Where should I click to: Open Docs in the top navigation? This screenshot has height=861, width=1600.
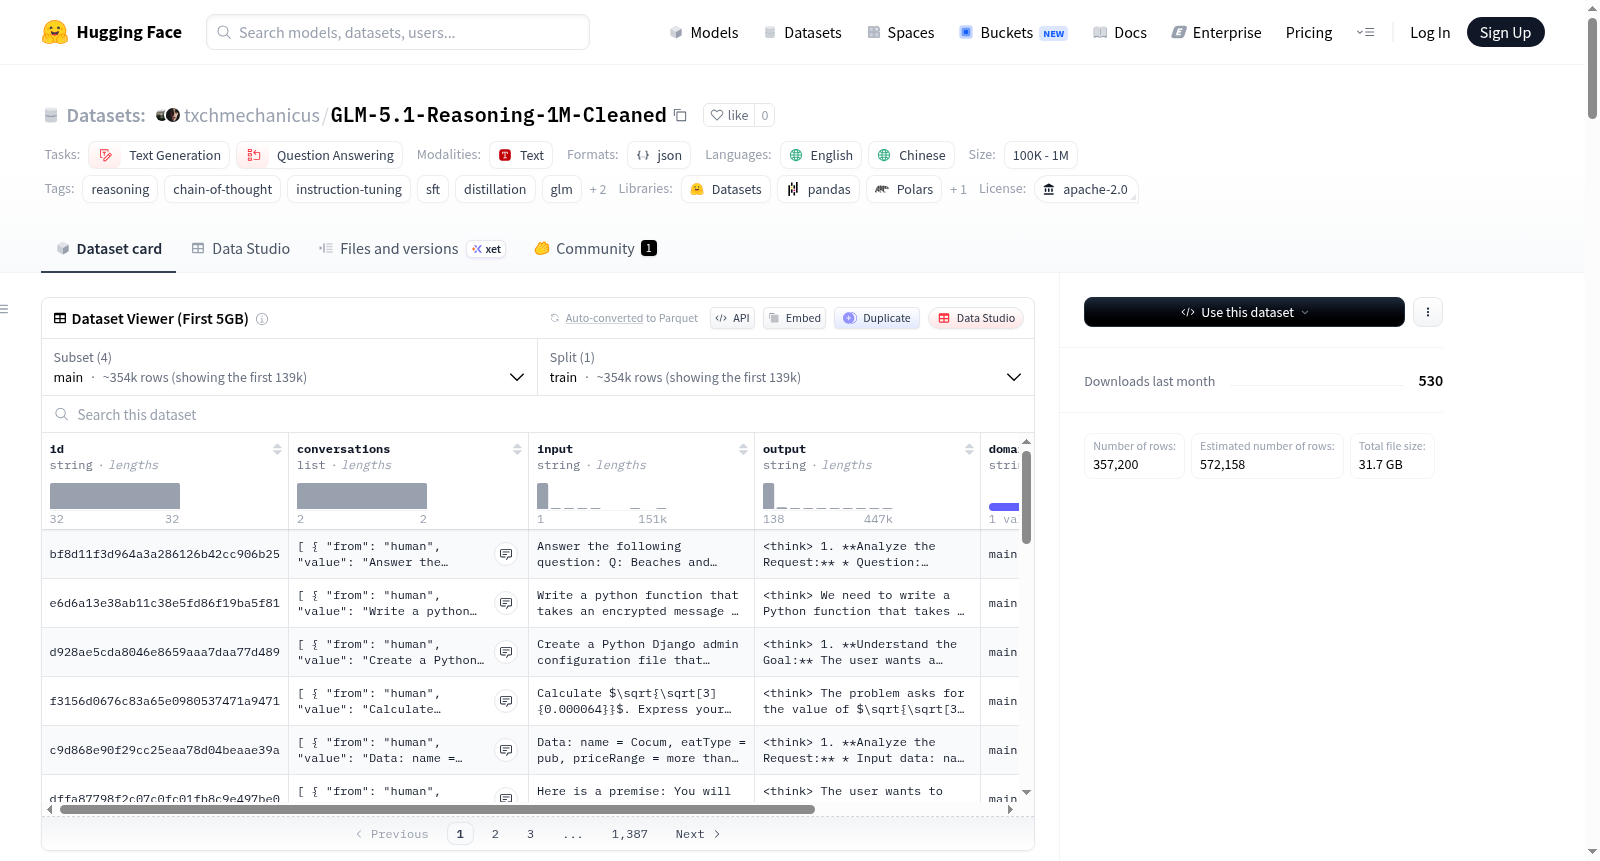tap(1120, 32)
